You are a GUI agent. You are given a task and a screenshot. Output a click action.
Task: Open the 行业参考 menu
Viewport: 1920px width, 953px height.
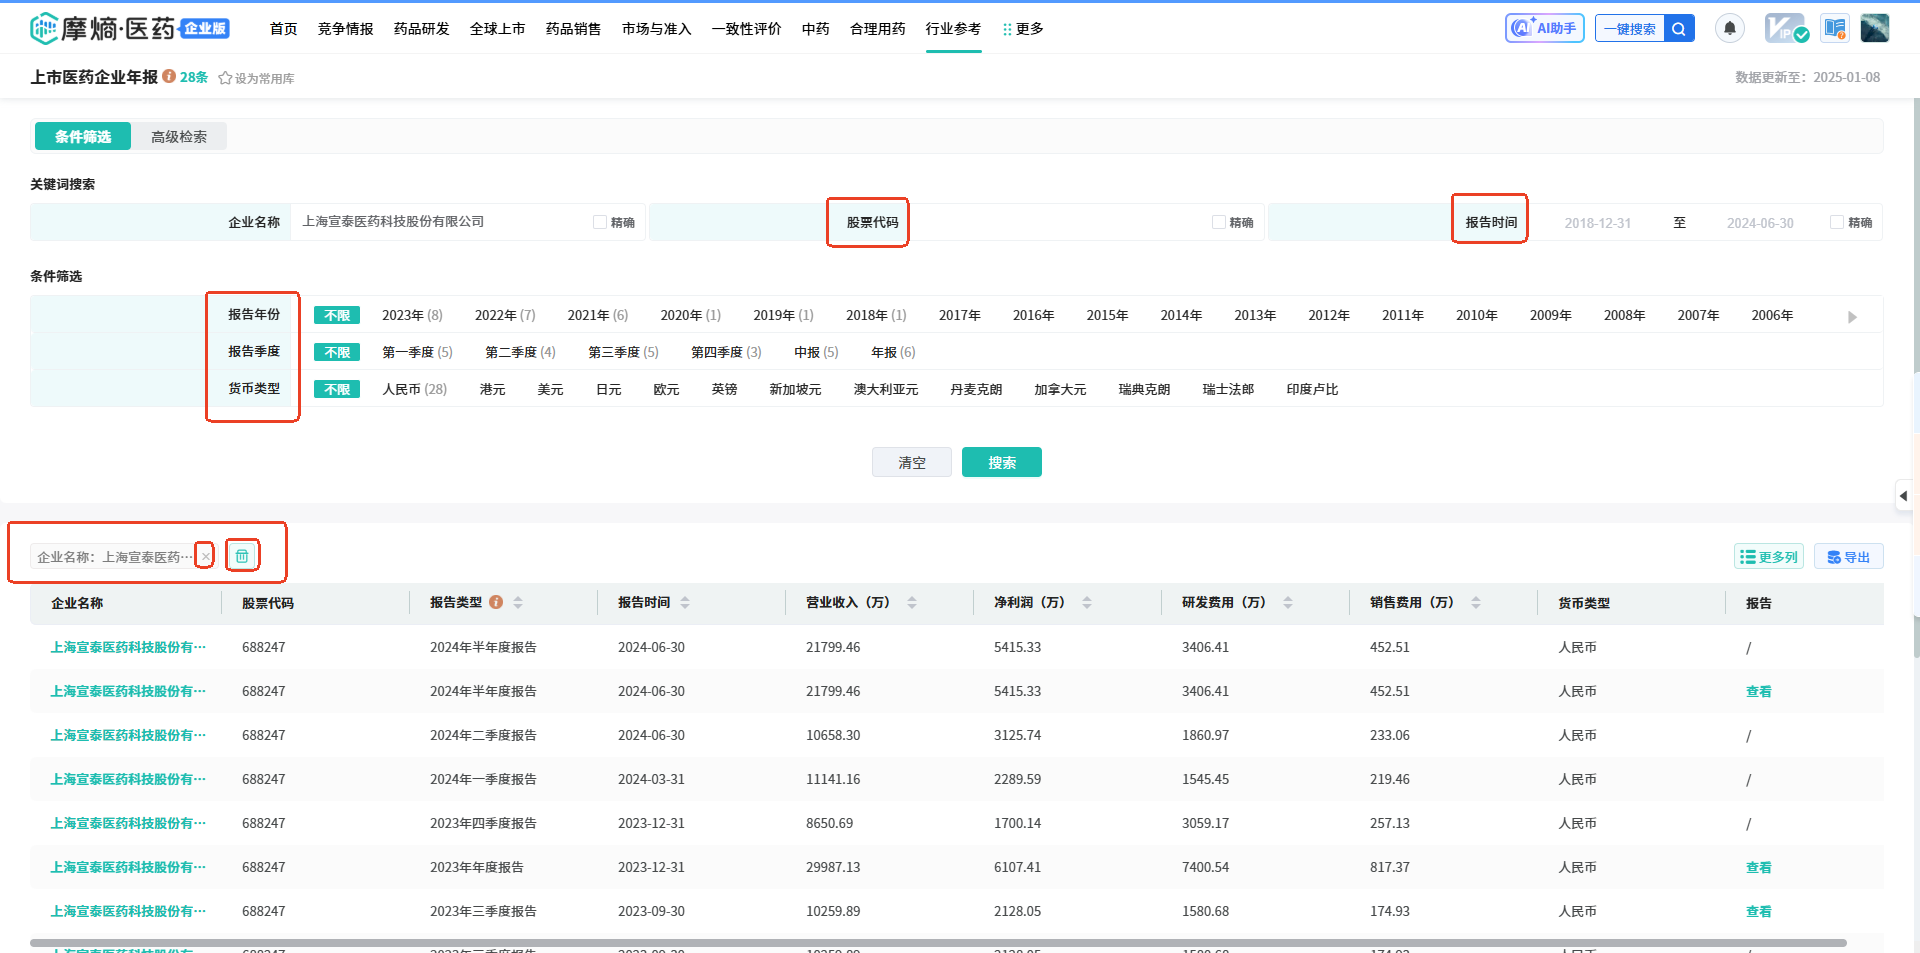(x=954, y=28)
